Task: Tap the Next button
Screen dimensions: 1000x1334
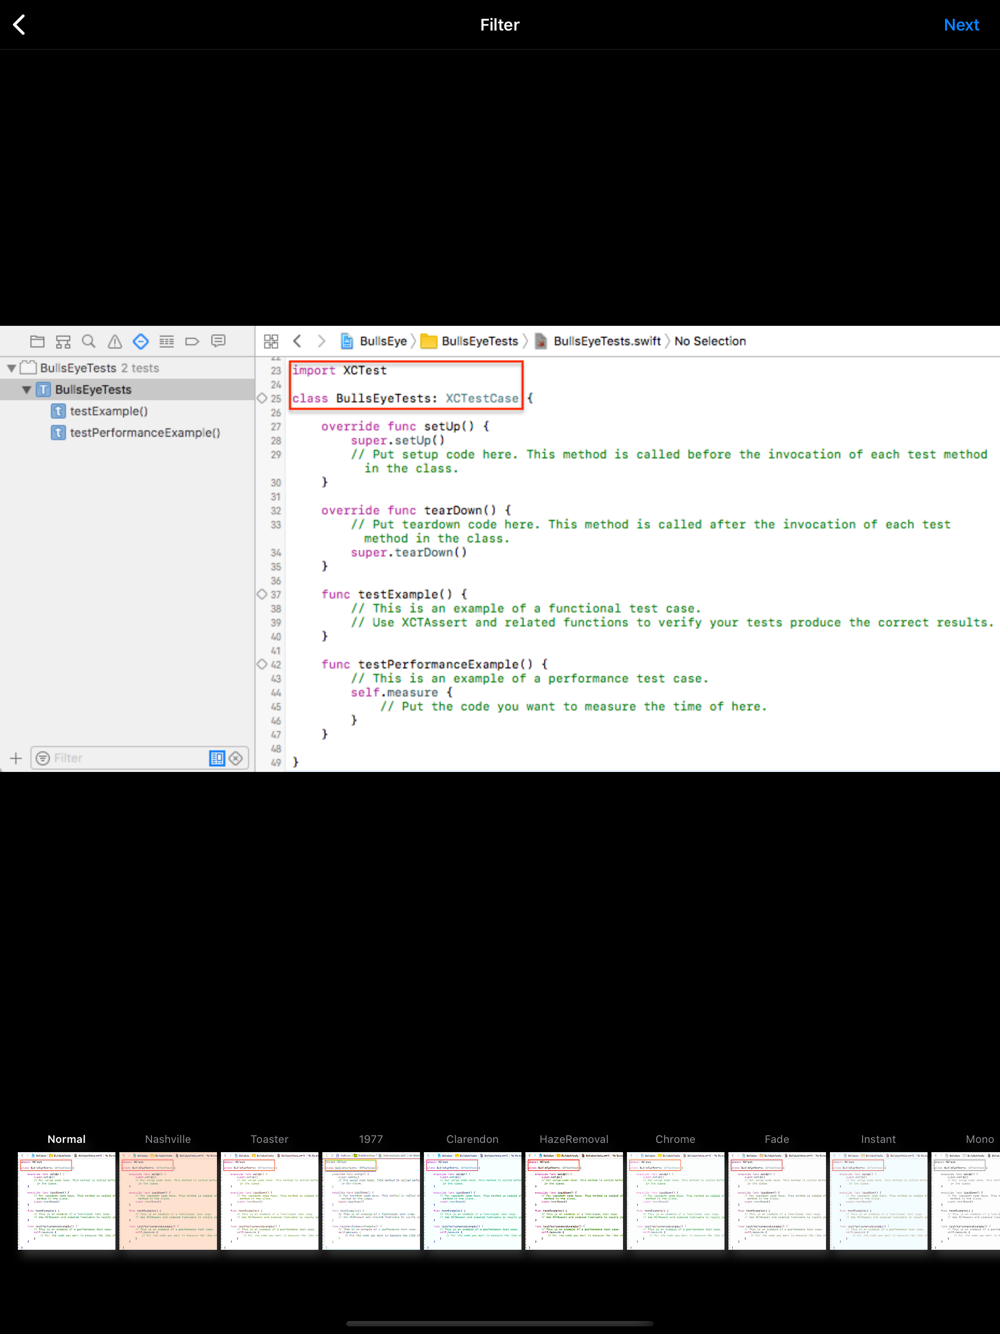Action: pyautogui.click(x=961, y=25)
